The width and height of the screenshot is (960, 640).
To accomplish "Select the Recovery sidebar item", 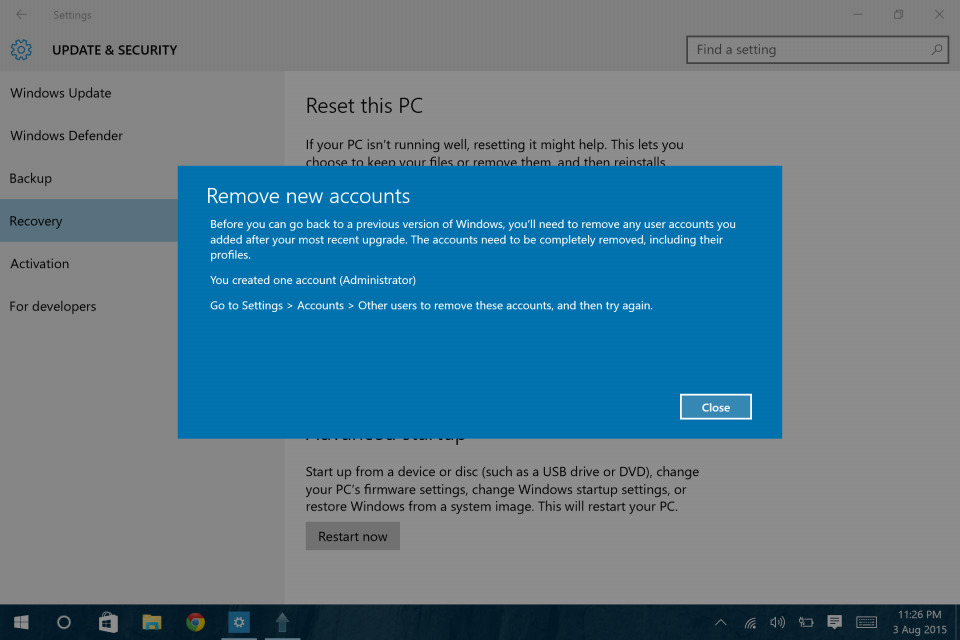I will coord(89,220).
